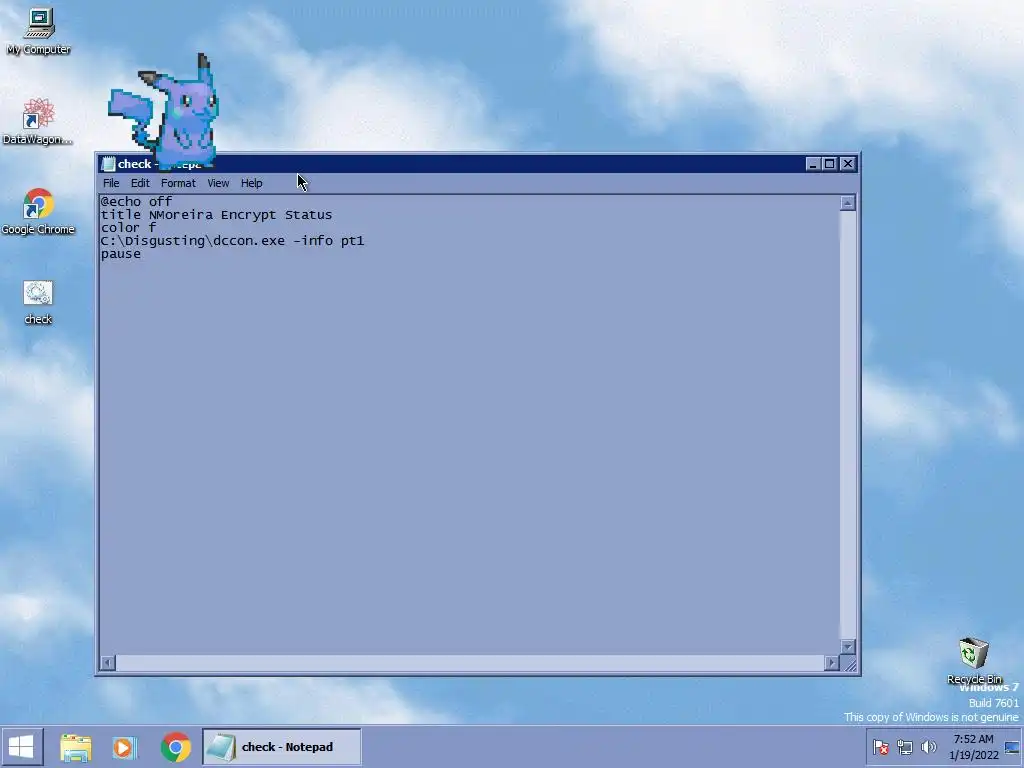The width and height of the screenshot is (1024, 768).
Task: Click the vertical scrollbar down arrow
Action: point(848,647)
